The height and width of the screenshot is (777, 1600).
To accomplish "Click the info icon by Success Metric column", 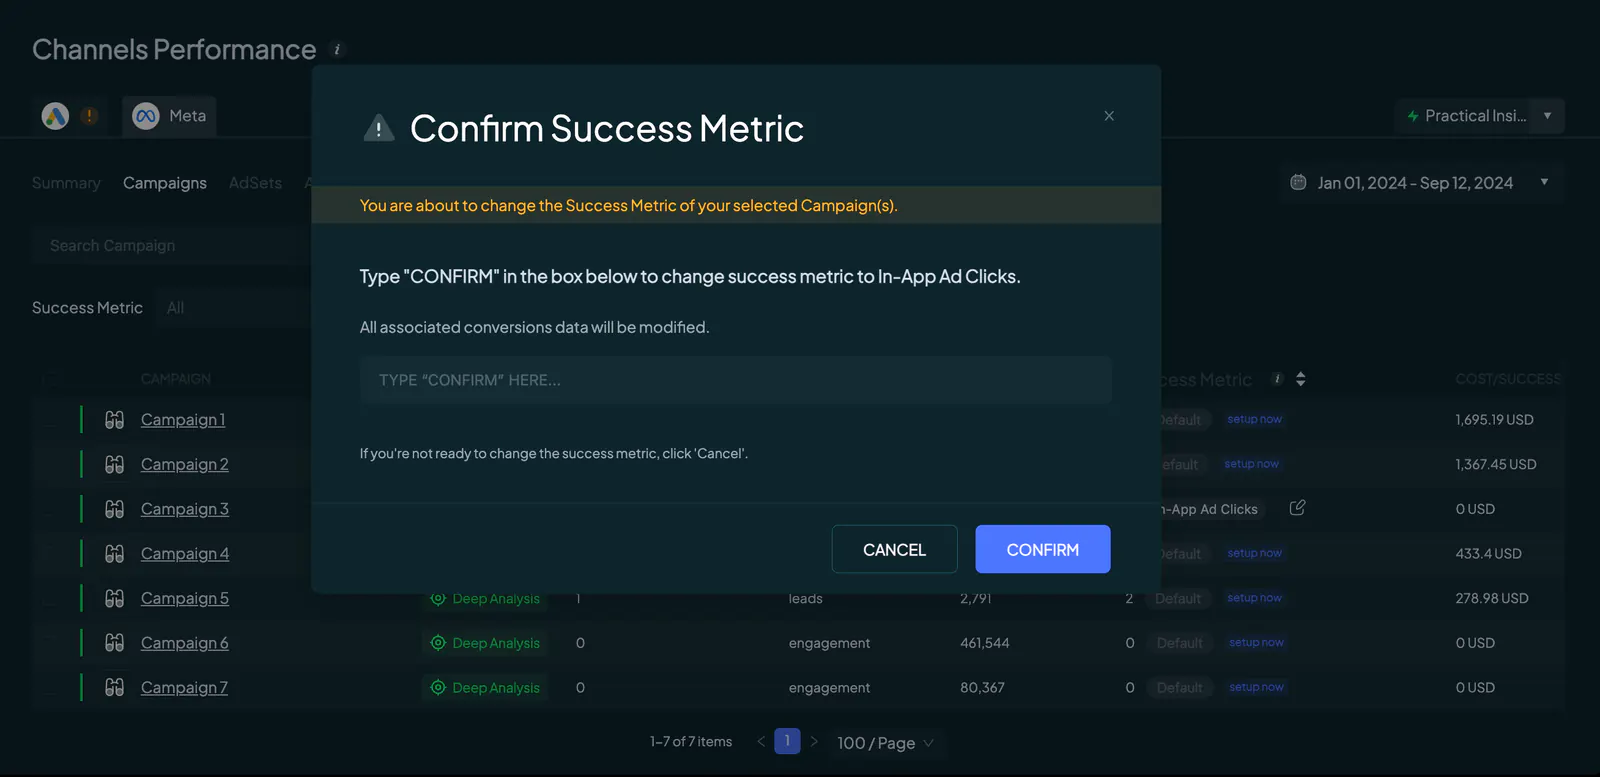I will tap(1277, 378).
